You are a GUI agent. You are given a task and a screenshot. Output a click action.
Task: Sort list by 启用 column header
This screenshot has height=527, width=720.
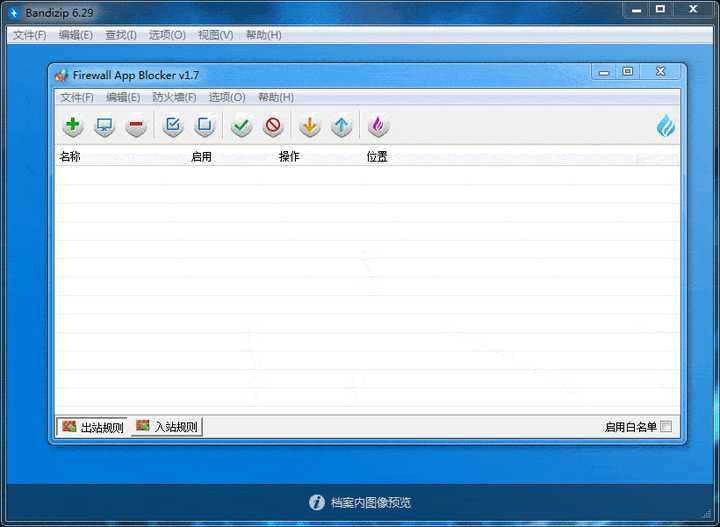[x=201, y=157]
